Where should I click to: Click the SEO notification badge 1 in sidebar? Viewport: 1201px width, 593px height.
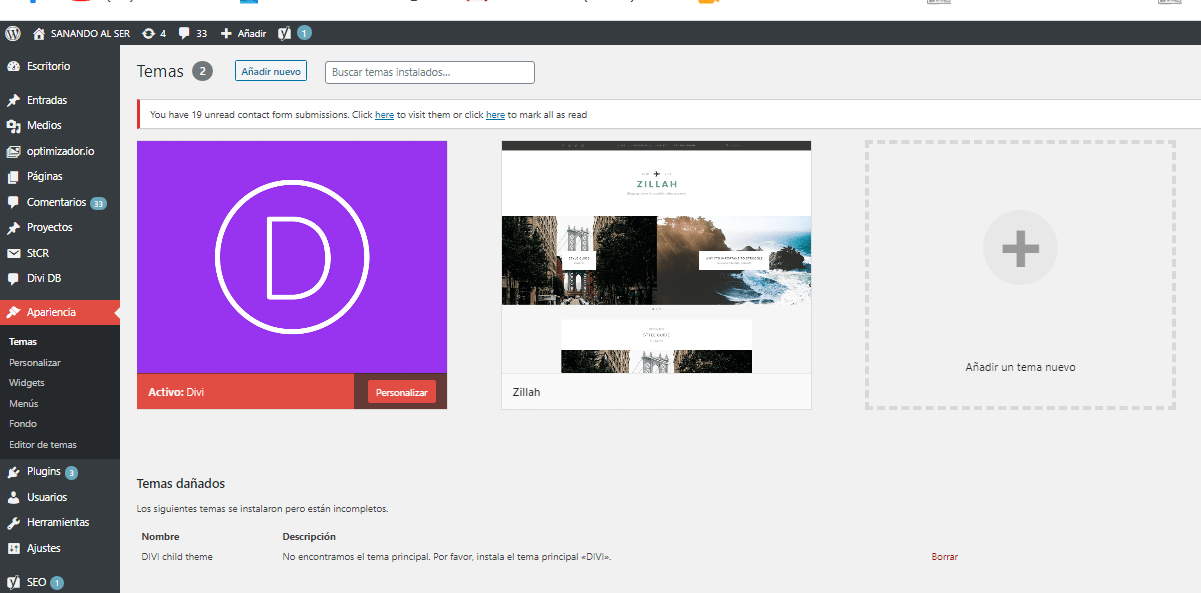tap(57, 582)
